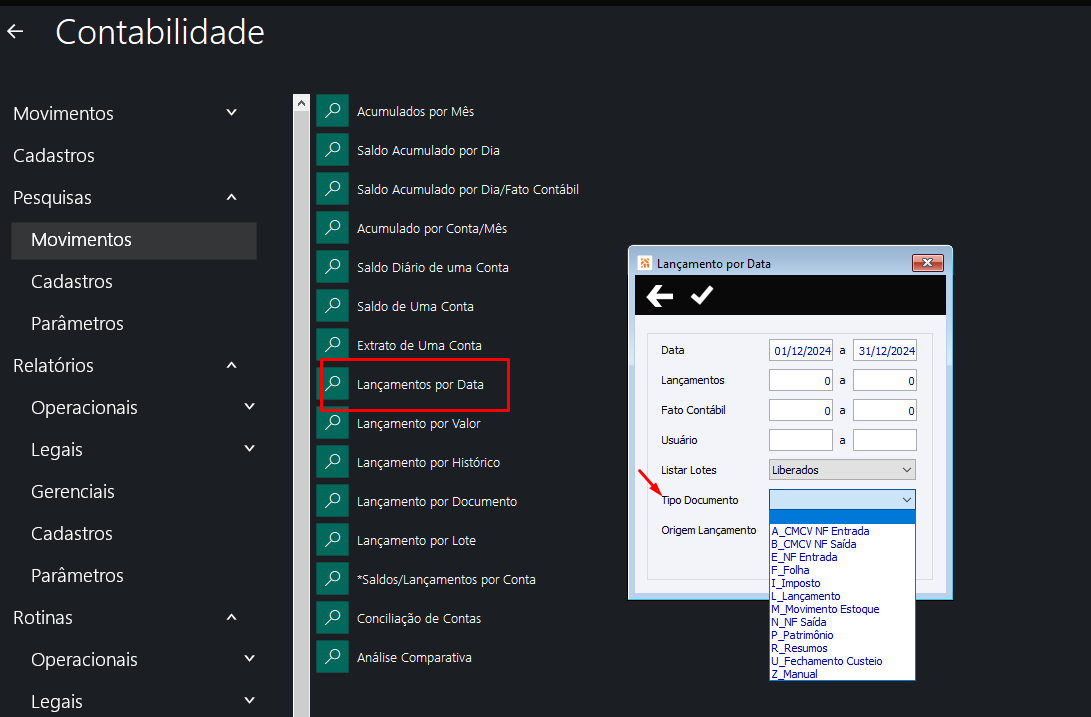Image resolution: width=1091 pixels, height=717 pixels.
Task: Choose A_CMCV NF Entrada option
Action: pyautogui.click(x=842, y=531)
